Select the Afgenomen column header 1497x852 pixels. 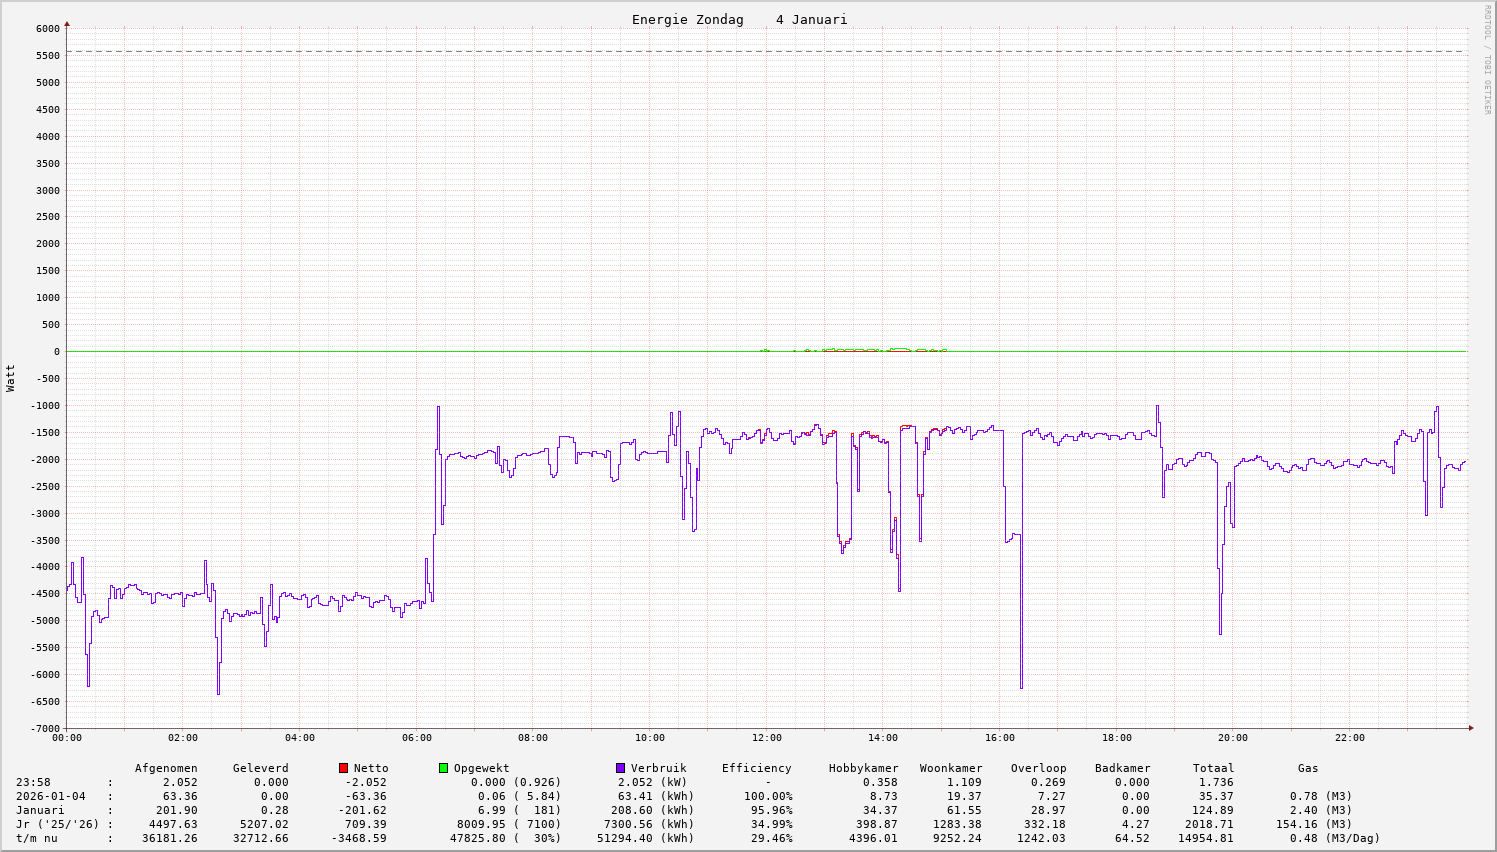[x=166, y=768]
